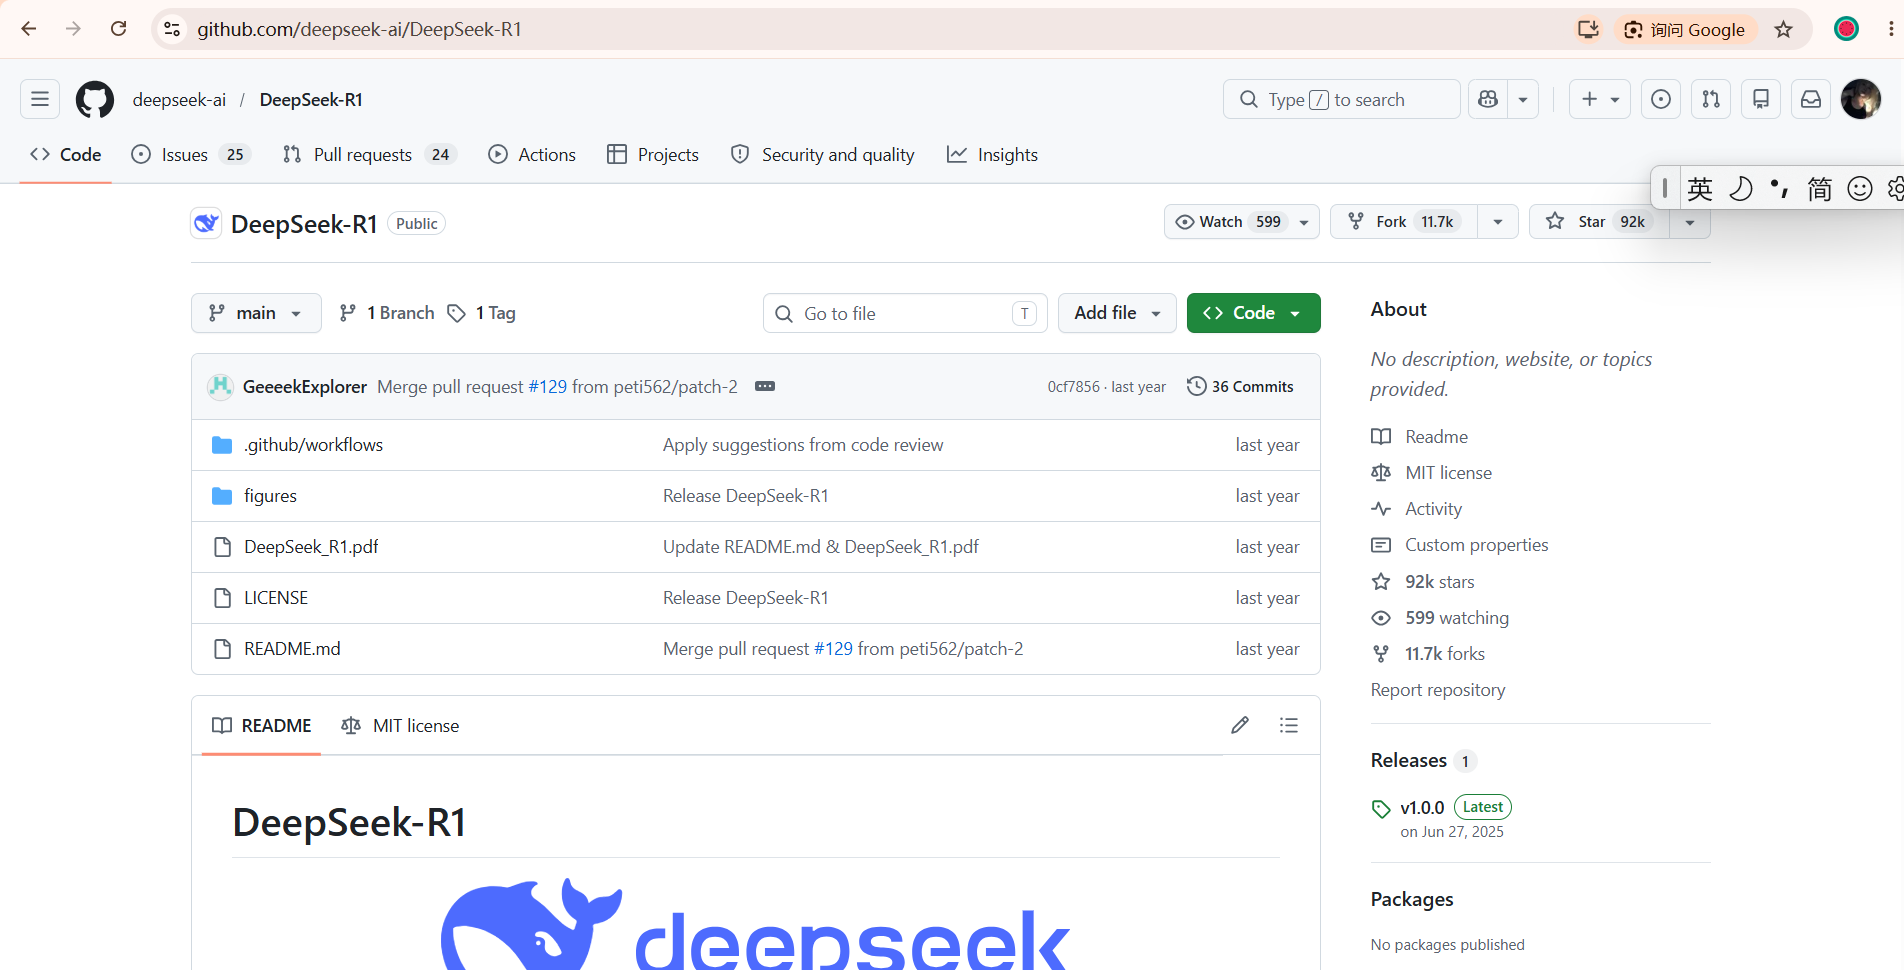Open Copilot options dropdown arrow
Viewport: 1904px width, 970px height.
(1523, 99)
